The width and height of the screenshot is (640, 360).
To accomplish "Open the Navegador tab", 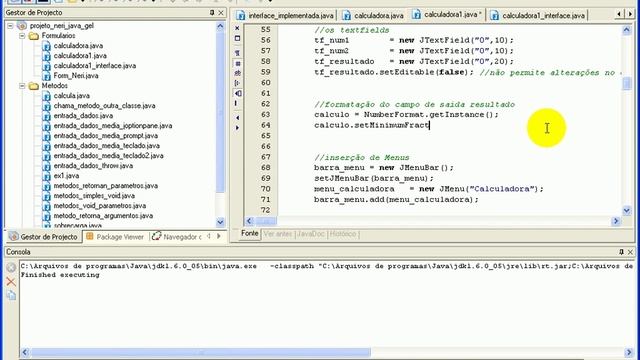I will [x=177, y=237].
